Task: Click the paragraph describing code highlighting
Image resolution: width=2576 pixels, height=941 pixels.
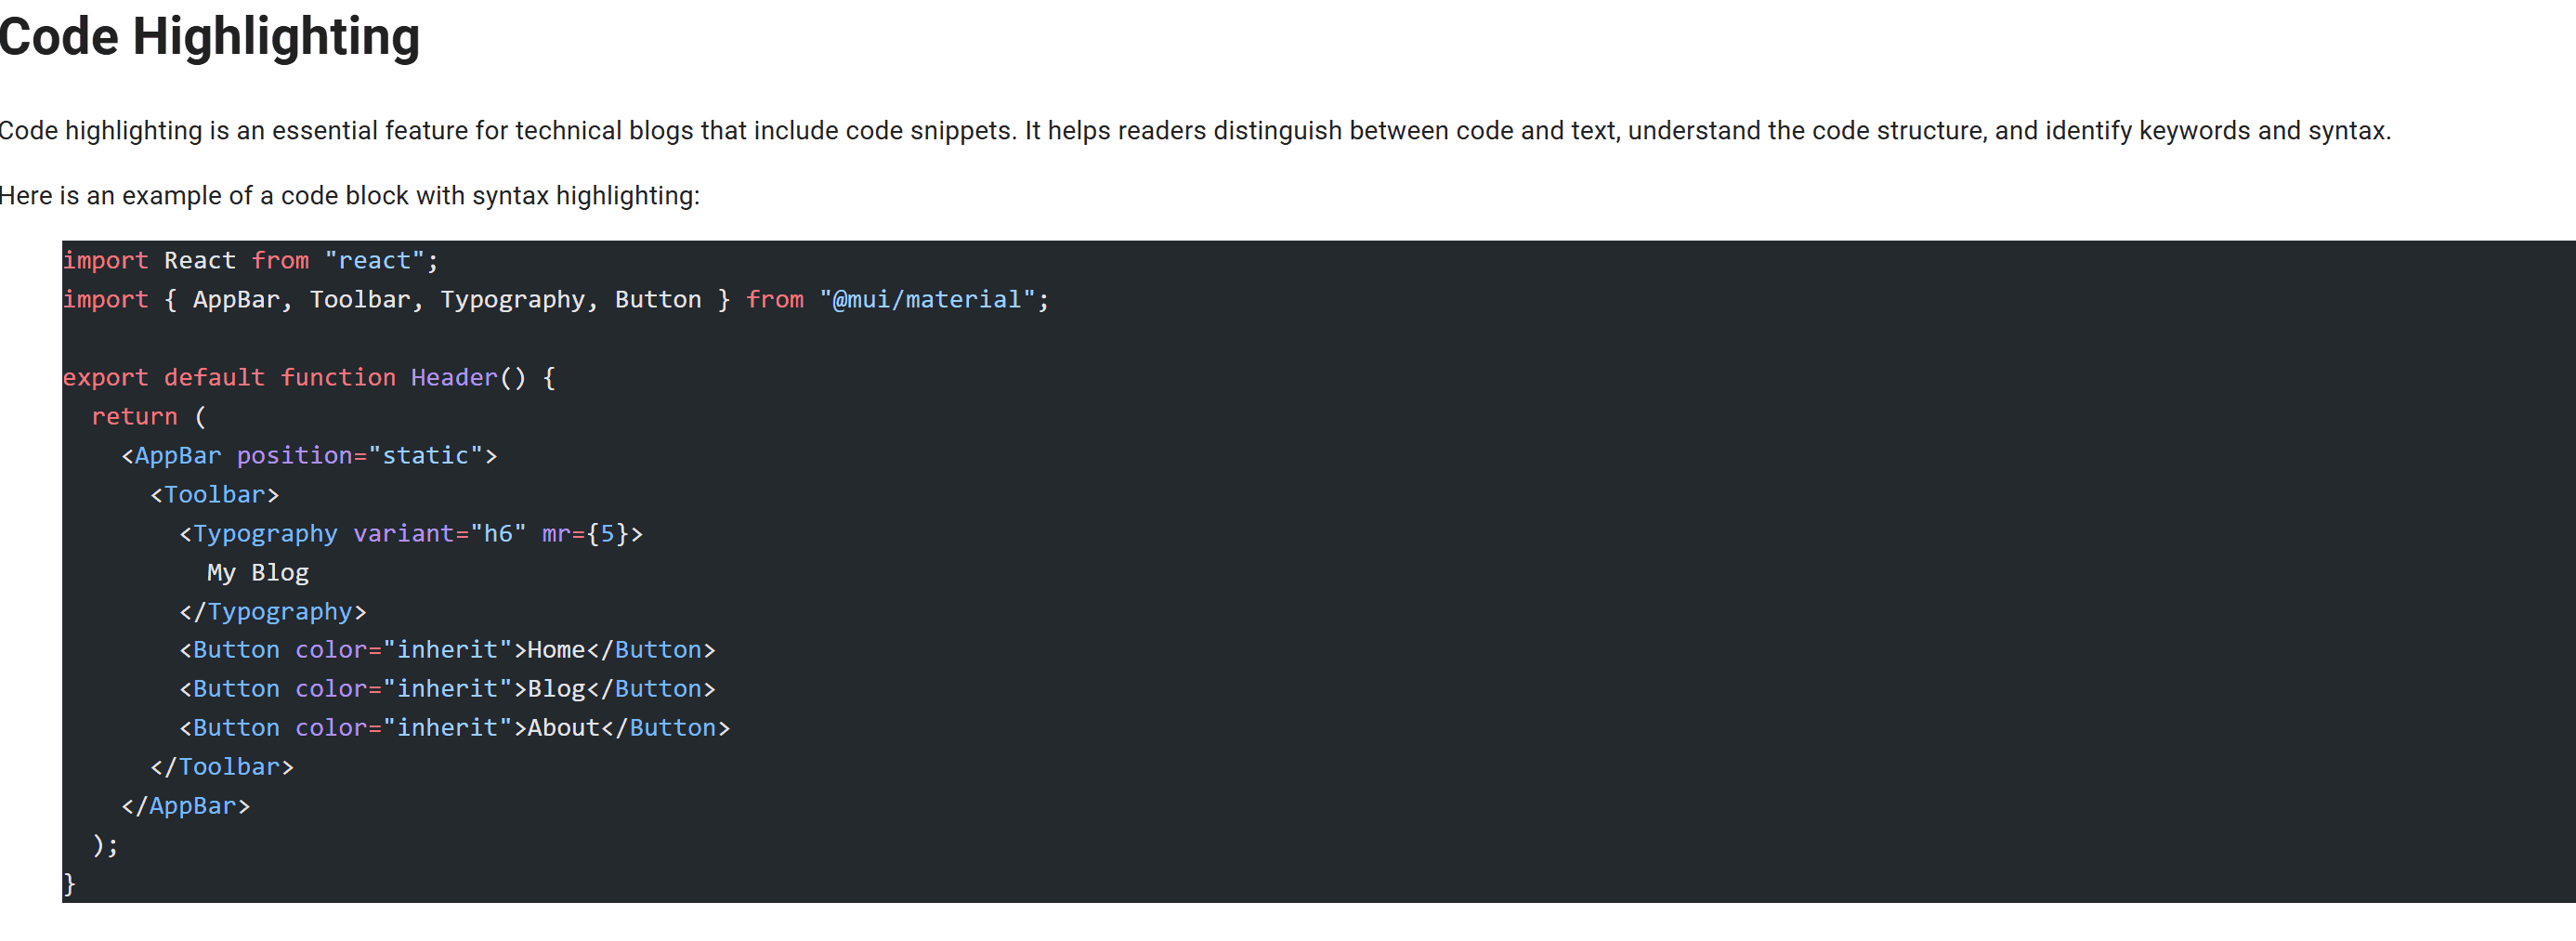Action: tap(1195, 131)
